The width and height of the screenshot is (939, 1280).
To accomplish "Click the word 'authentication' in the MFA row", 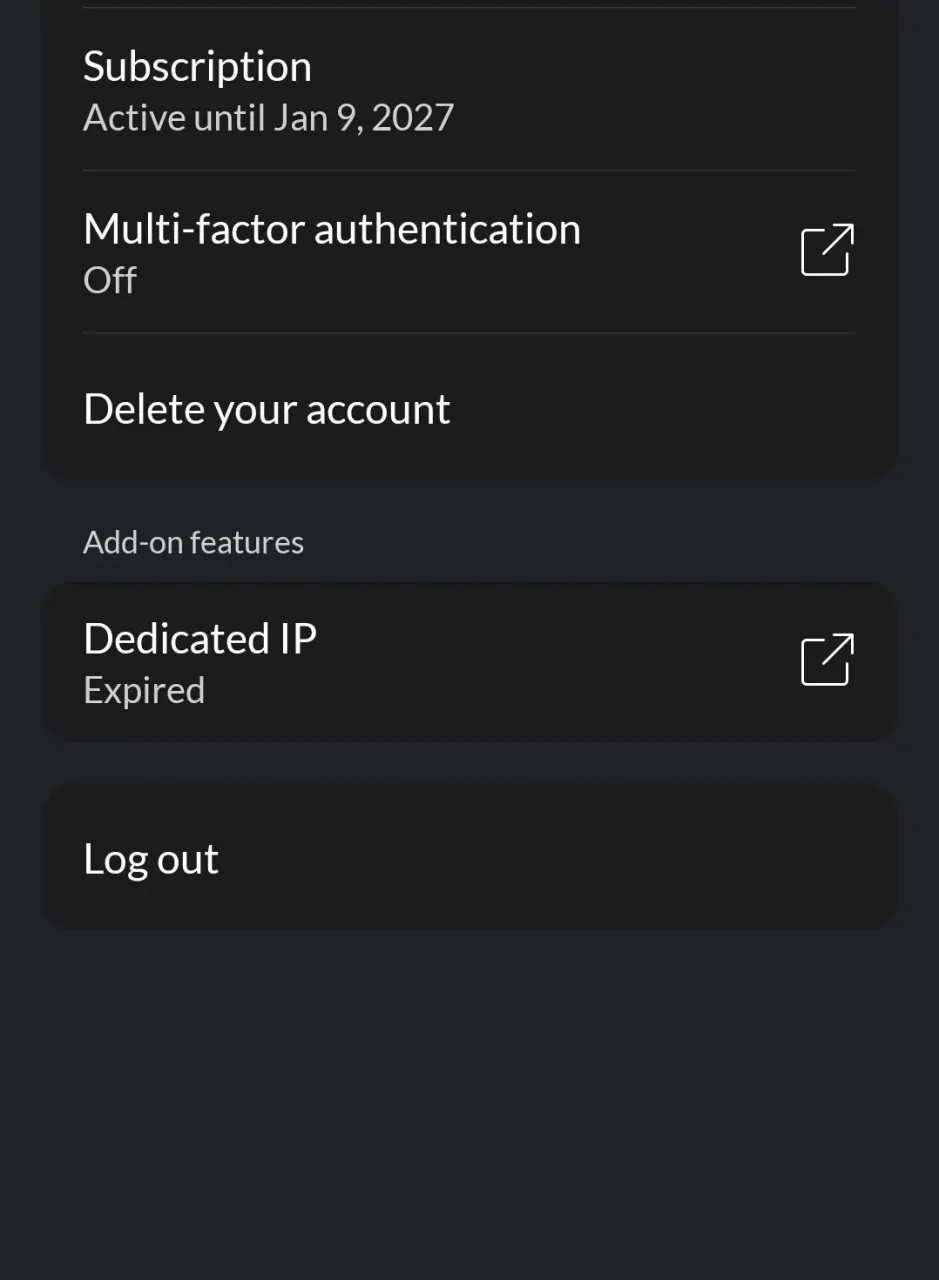I will point(447,229).
